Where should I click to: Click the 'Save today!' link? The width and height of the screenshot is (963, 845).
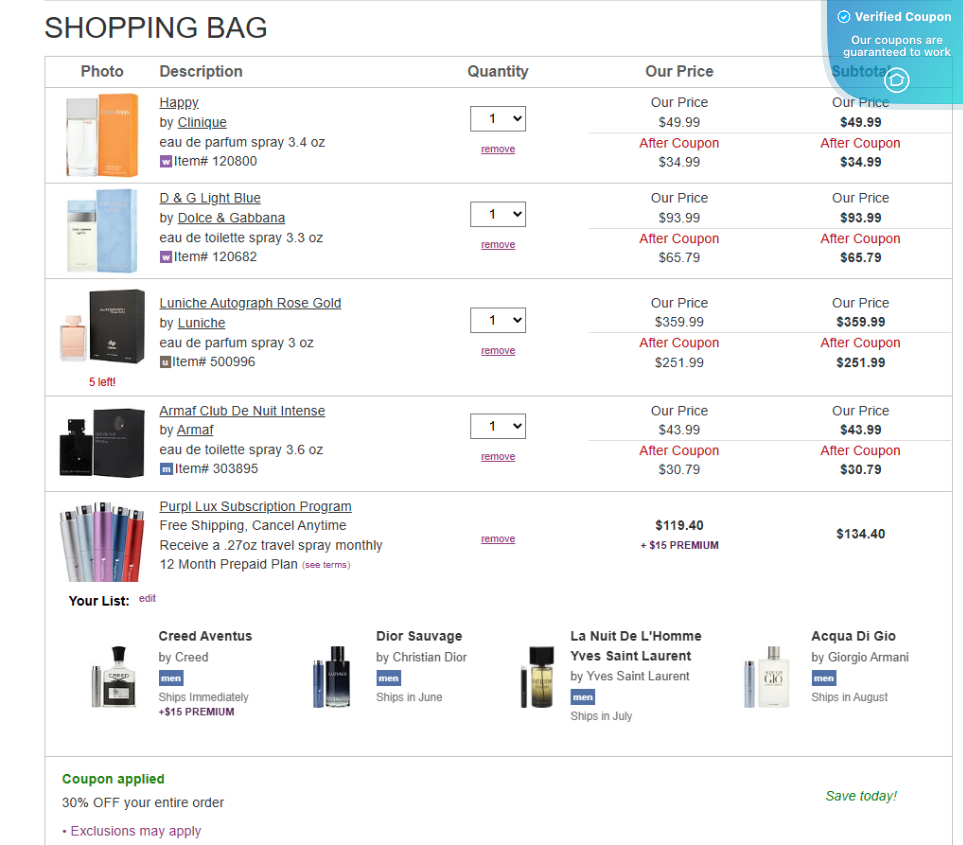[860, 796]
